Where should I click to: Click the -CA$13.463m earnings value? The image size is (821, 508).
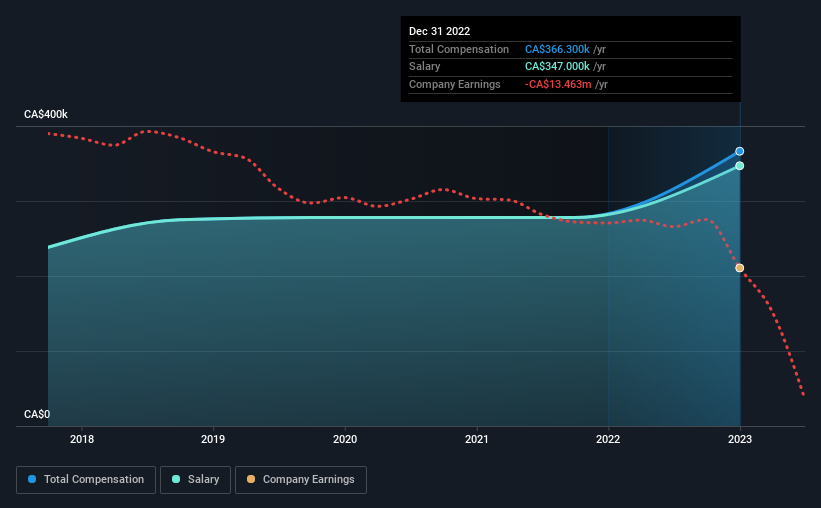coord(558,84)
